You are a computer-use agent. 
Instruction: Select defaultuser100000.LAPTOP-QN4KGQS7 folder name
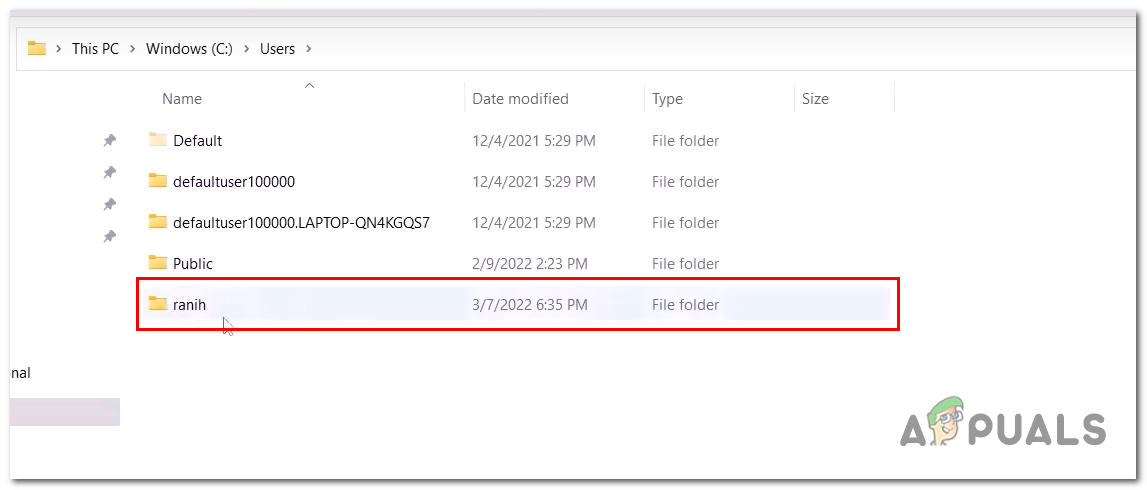(x=301, y=222)
